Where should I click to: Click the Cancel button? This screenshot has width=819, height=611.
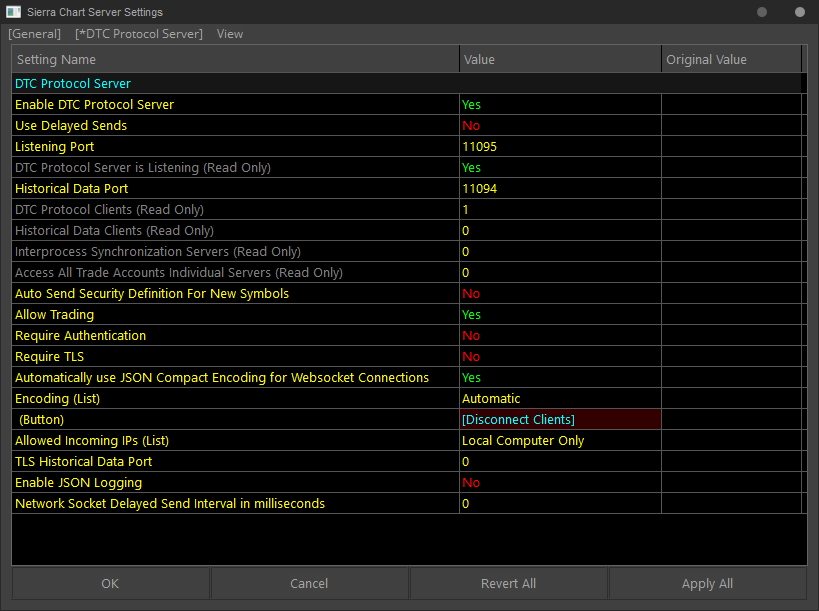coord(309,583)
